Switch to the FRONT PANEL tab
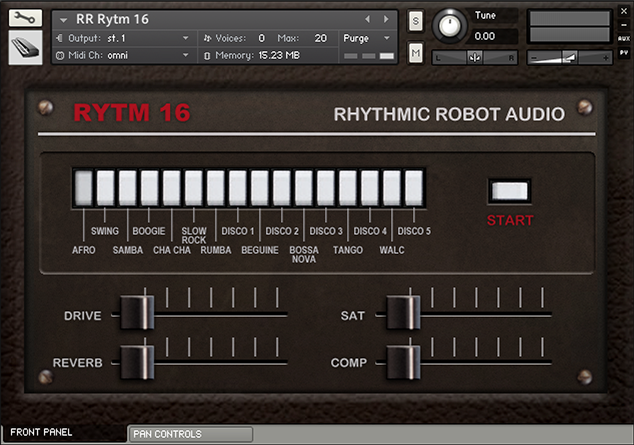634x445 pixels. coord(63,433)
